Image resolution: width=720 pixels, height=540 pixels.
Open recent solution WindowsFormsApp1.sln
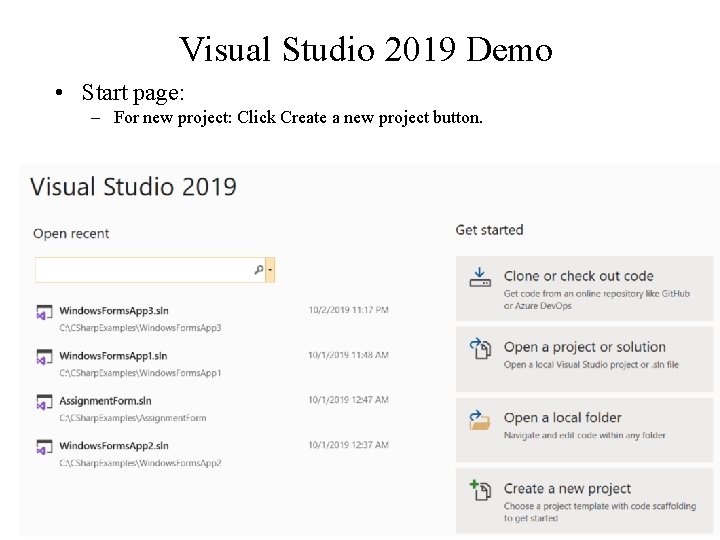(x=113, y=356)
